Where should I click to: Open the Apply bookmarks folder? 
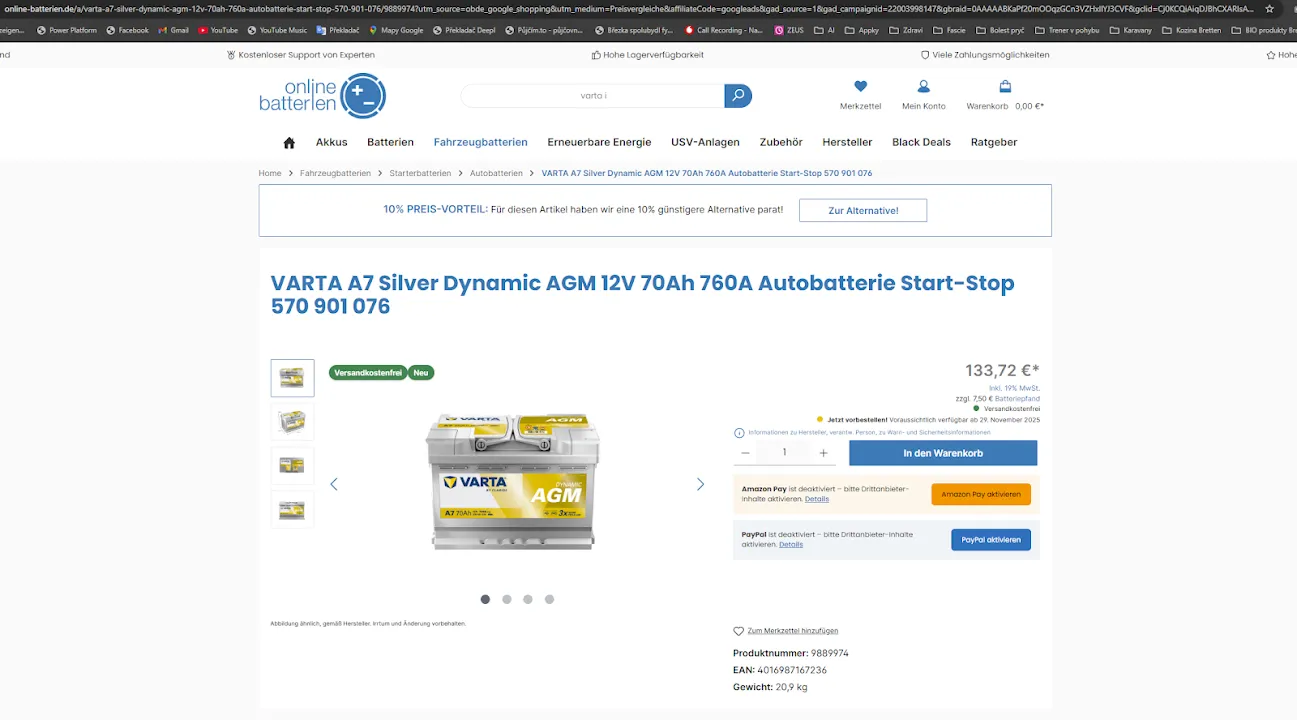tap(862, 30)
